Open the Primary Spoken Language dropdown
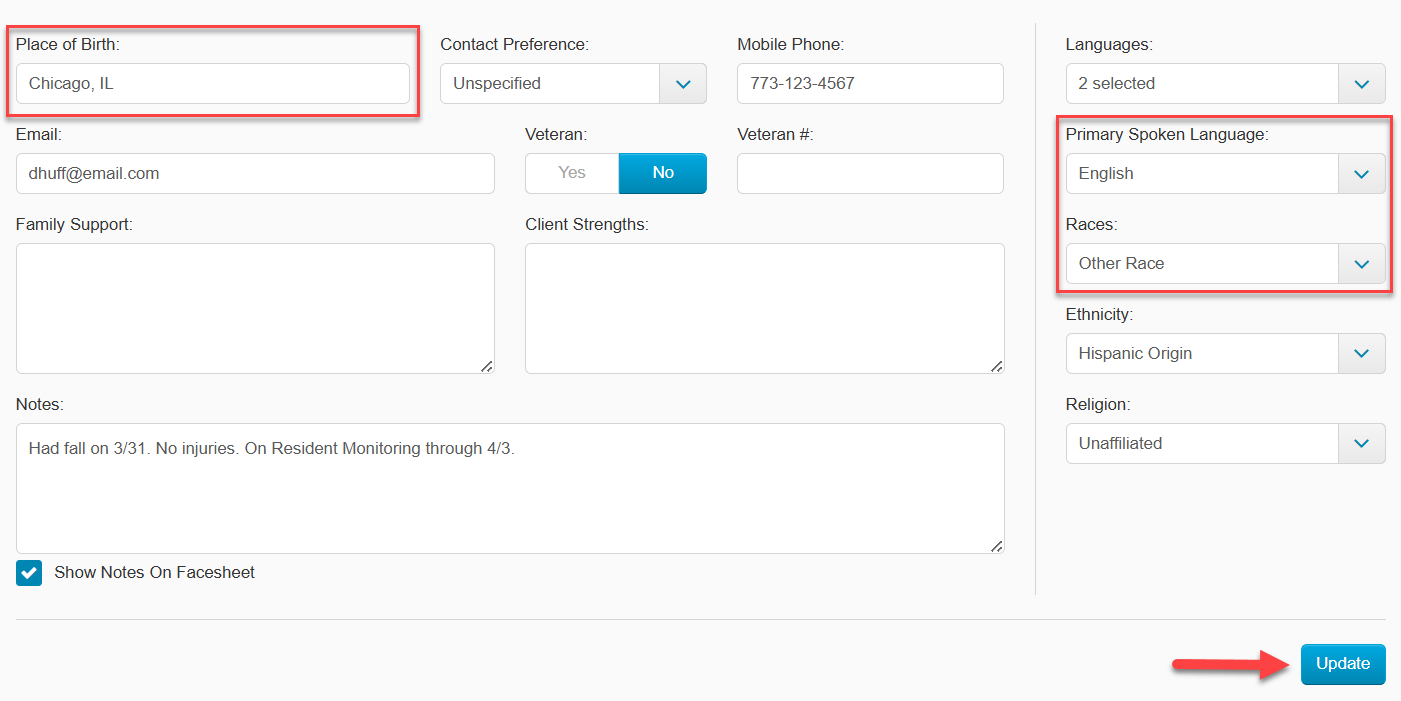Image resolution: width=1401 pixels, height=701 pixels. [1225, 174]
